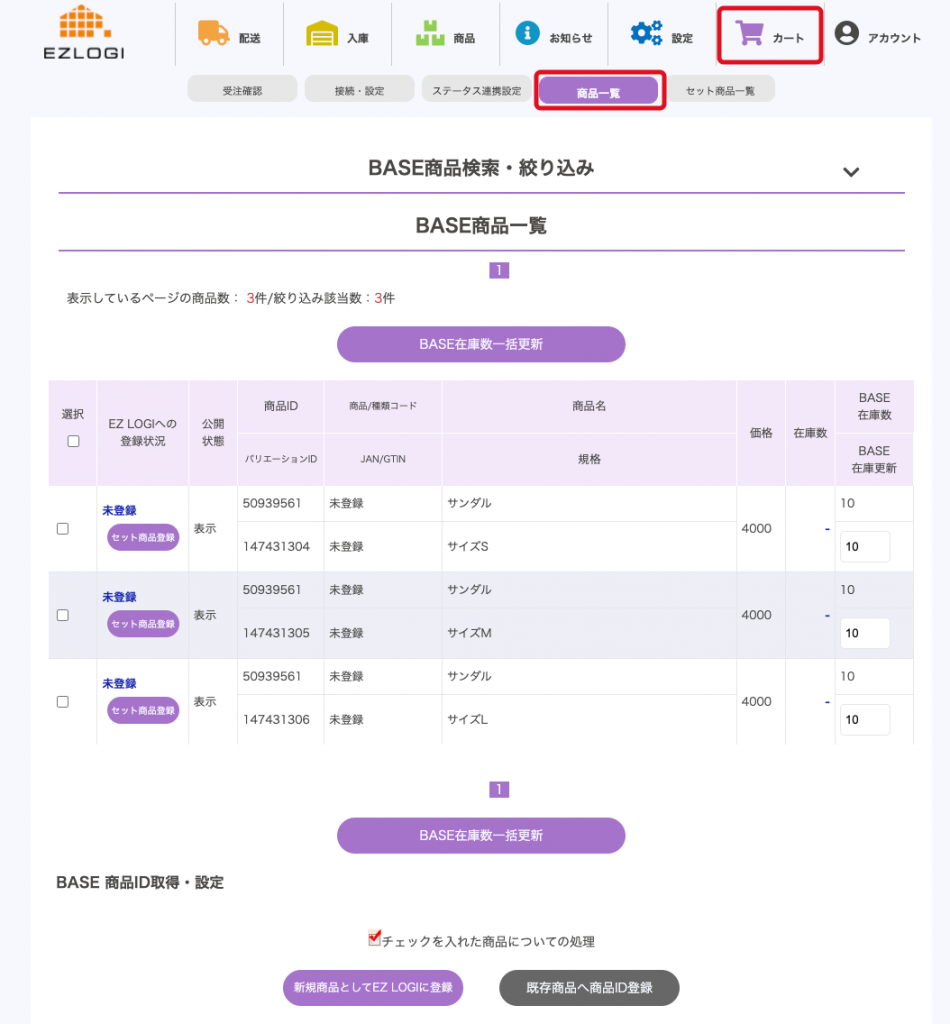The height and width of the screenshot is (1024, 950).
Task: Click 新規商品としてEZ LOGIに登録 button
Action: [373, 987]
